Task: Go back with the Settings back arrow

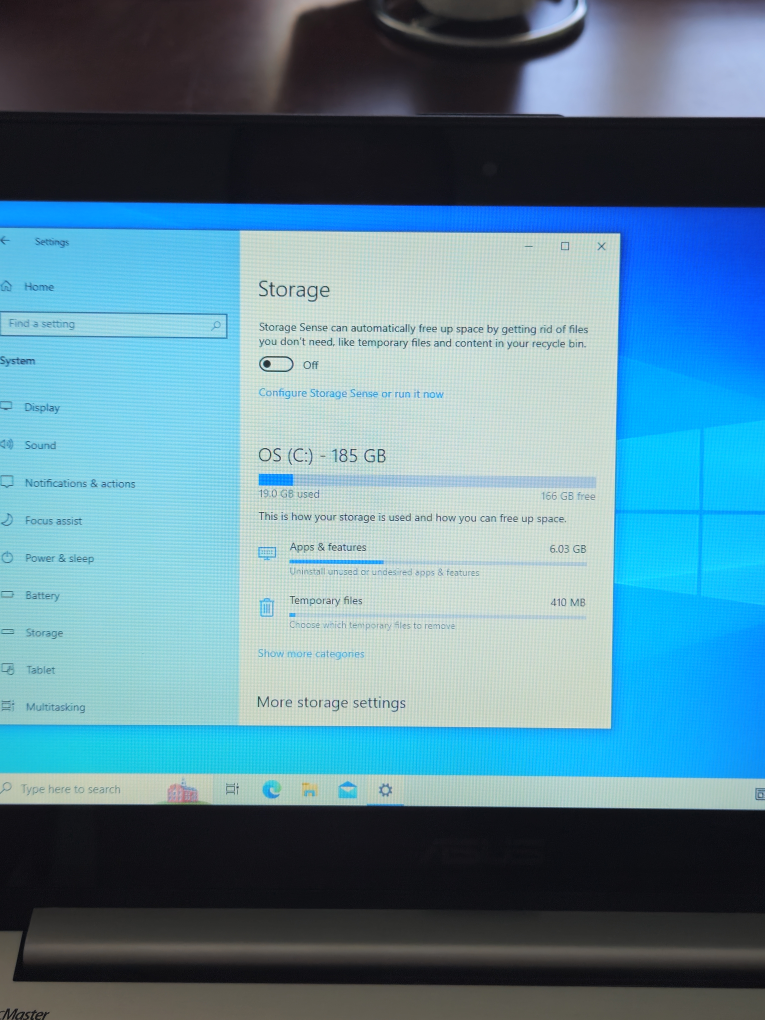Action: [x=5, y=241]
